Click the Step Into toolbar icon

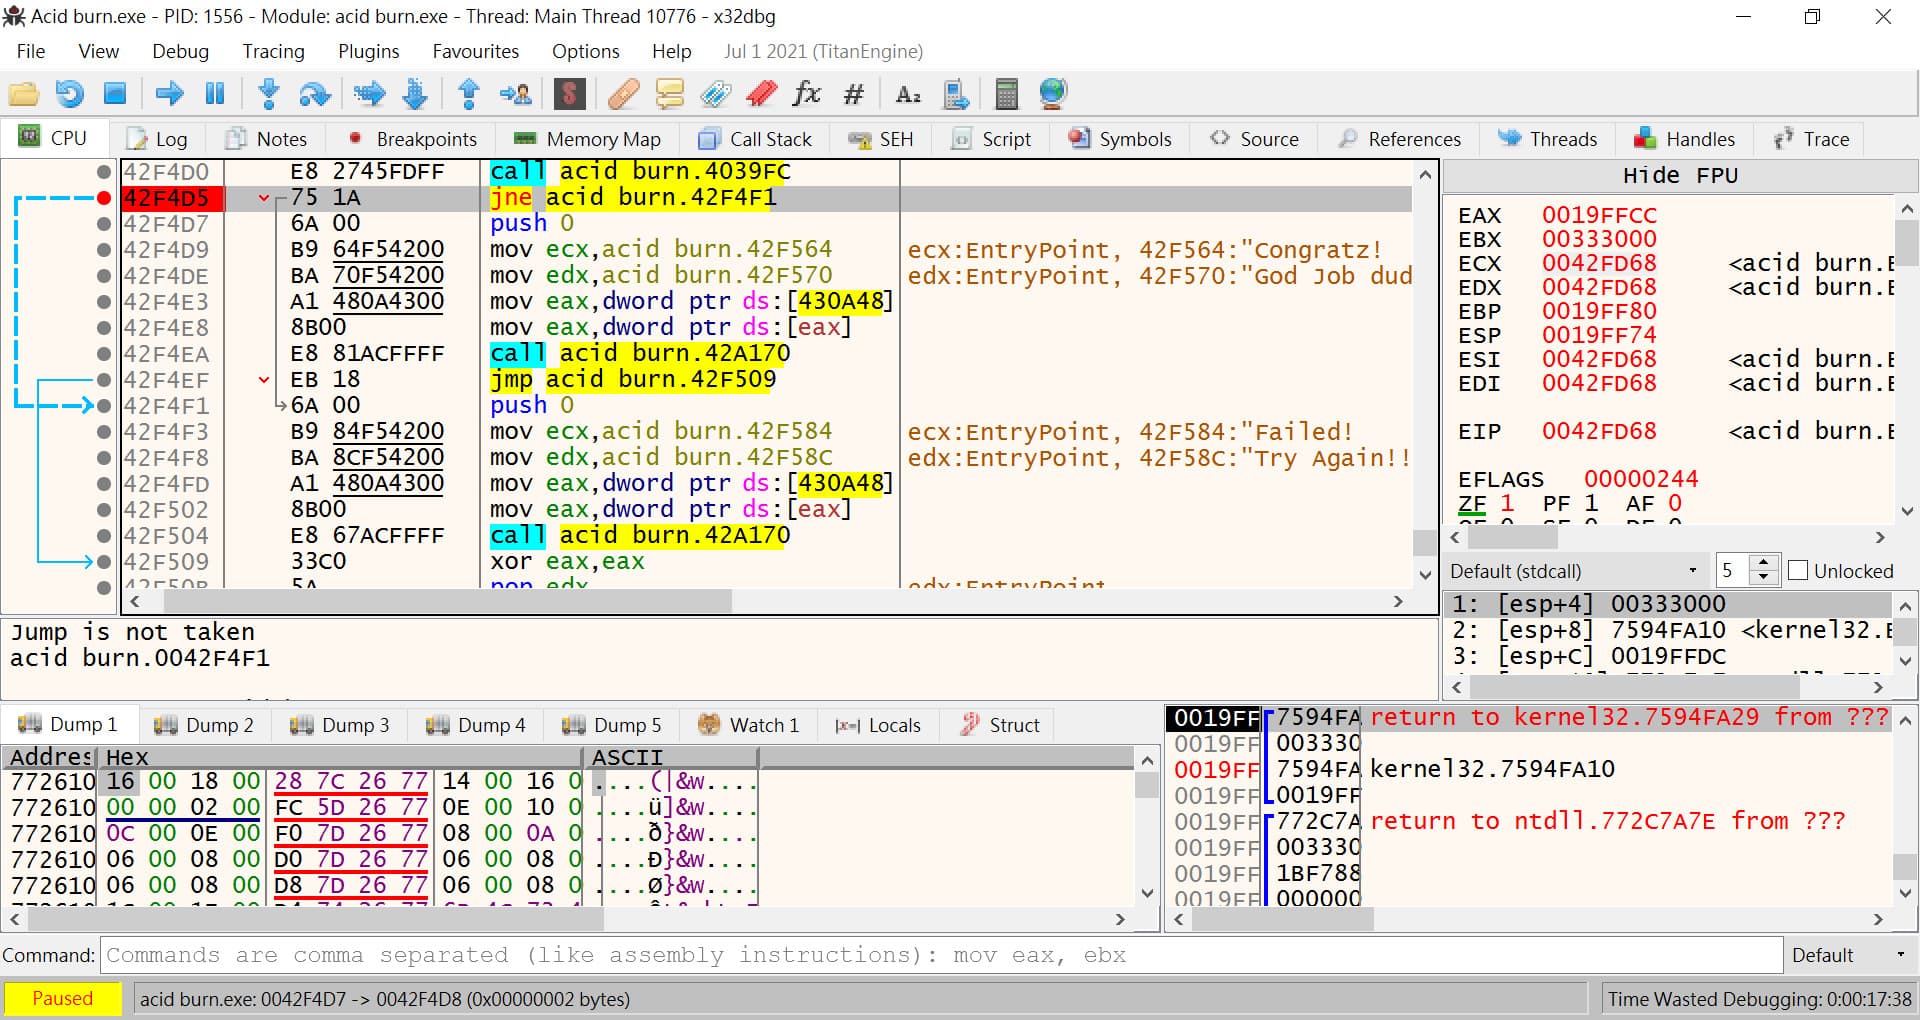click(x=268, y=94)
